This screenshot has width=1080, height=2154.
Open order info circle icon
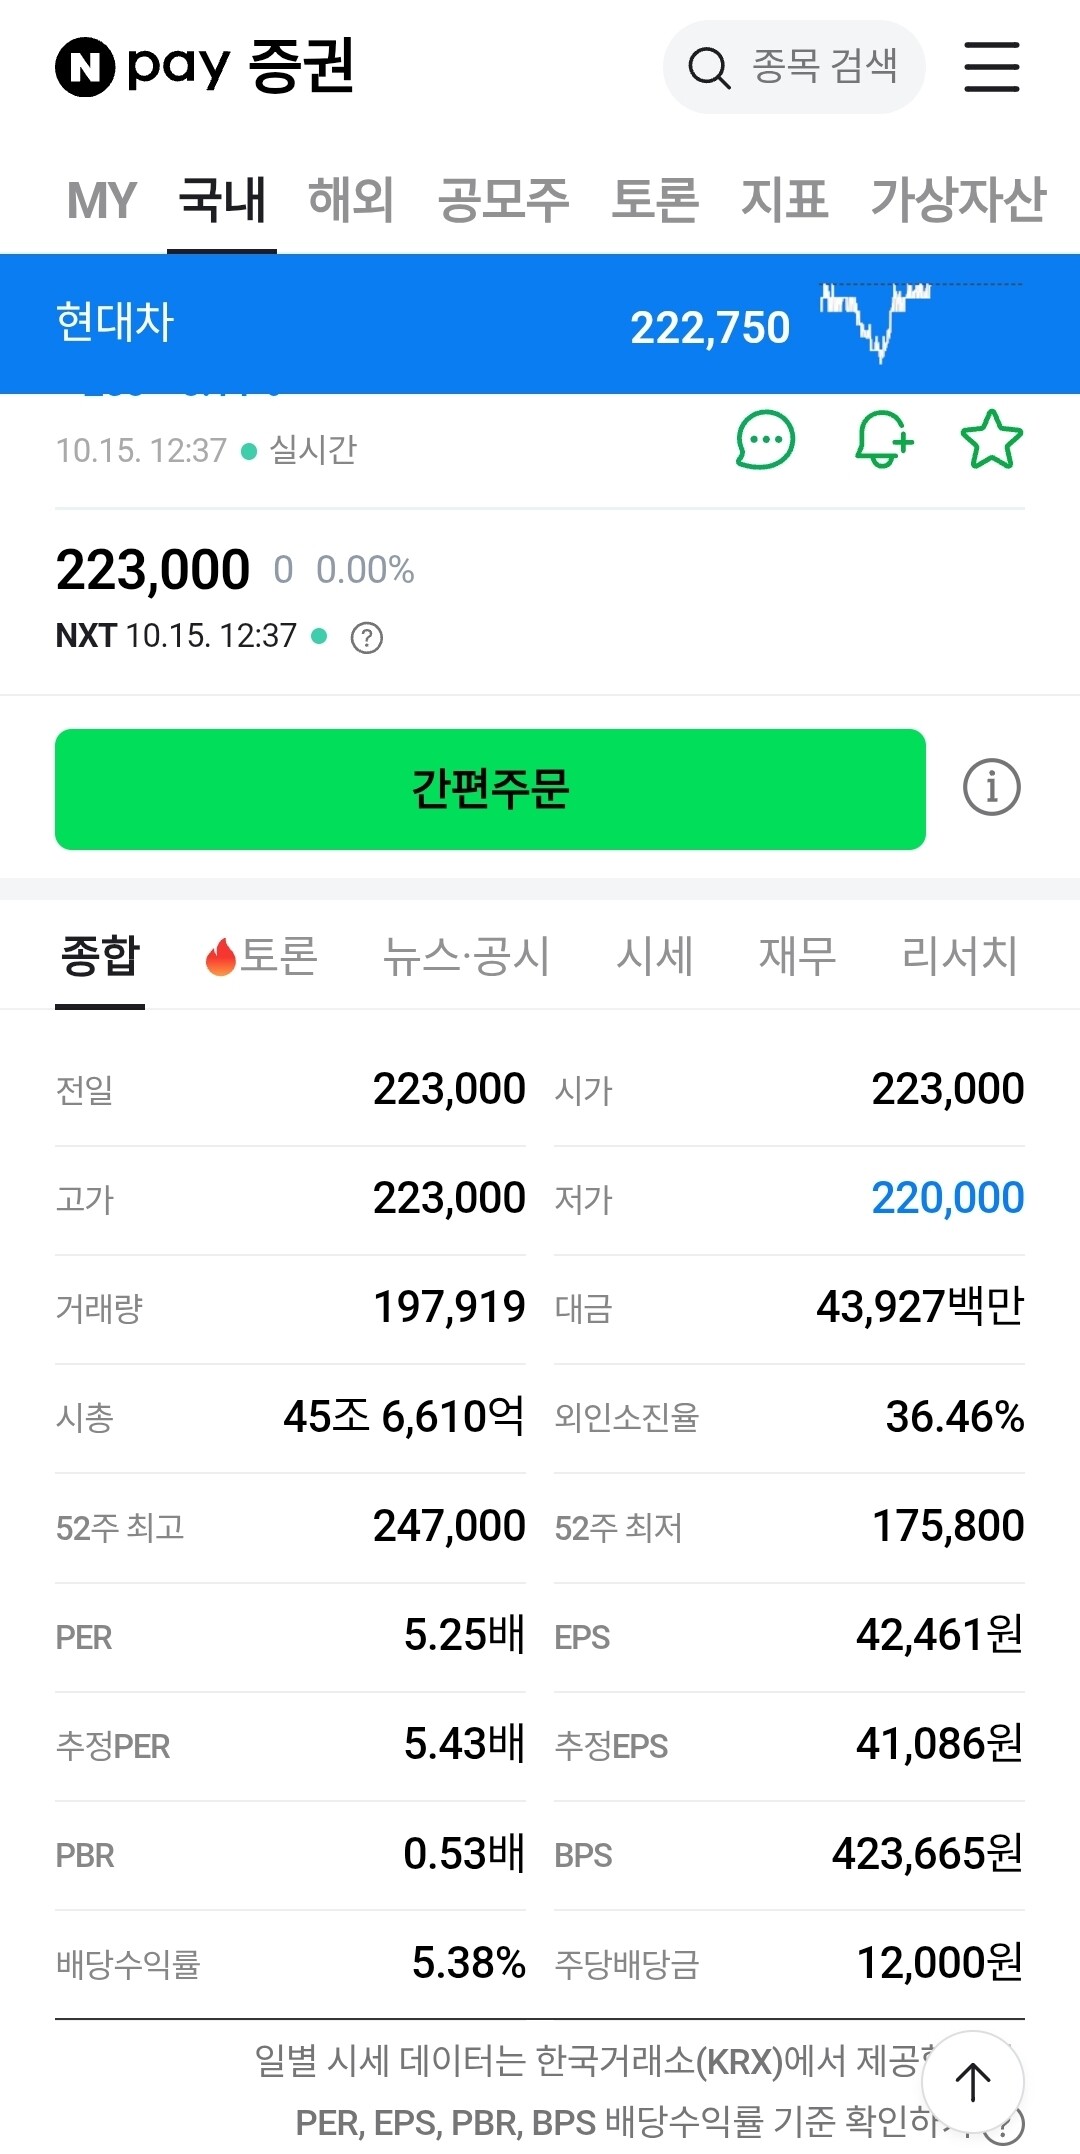coord(991,788)
